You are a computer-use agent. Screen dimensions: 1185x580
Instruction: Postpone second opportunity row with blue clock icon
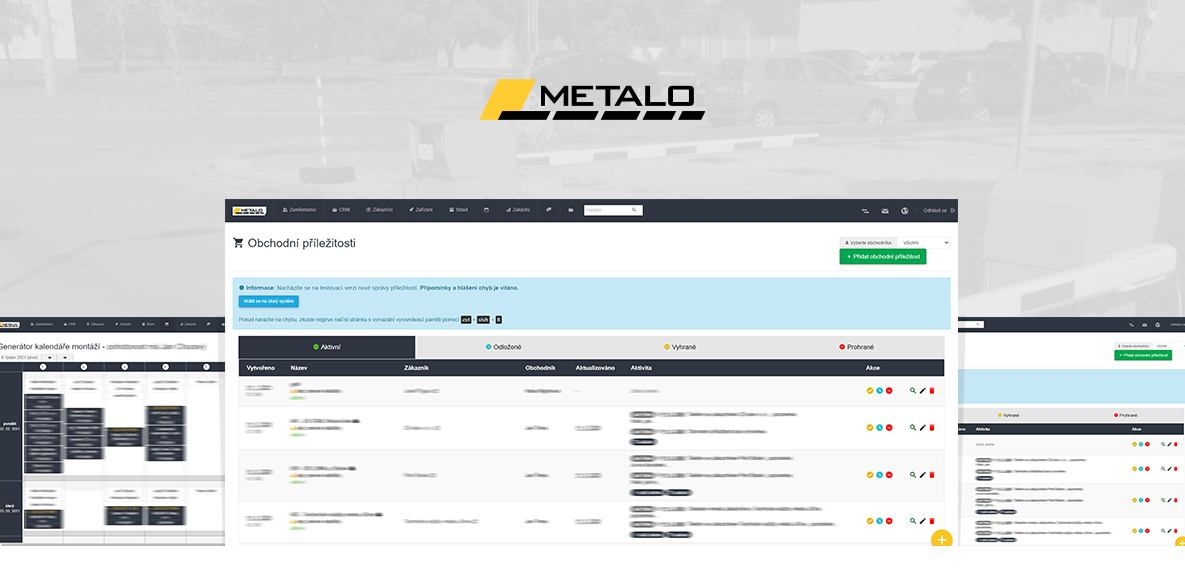click(880, 427)
